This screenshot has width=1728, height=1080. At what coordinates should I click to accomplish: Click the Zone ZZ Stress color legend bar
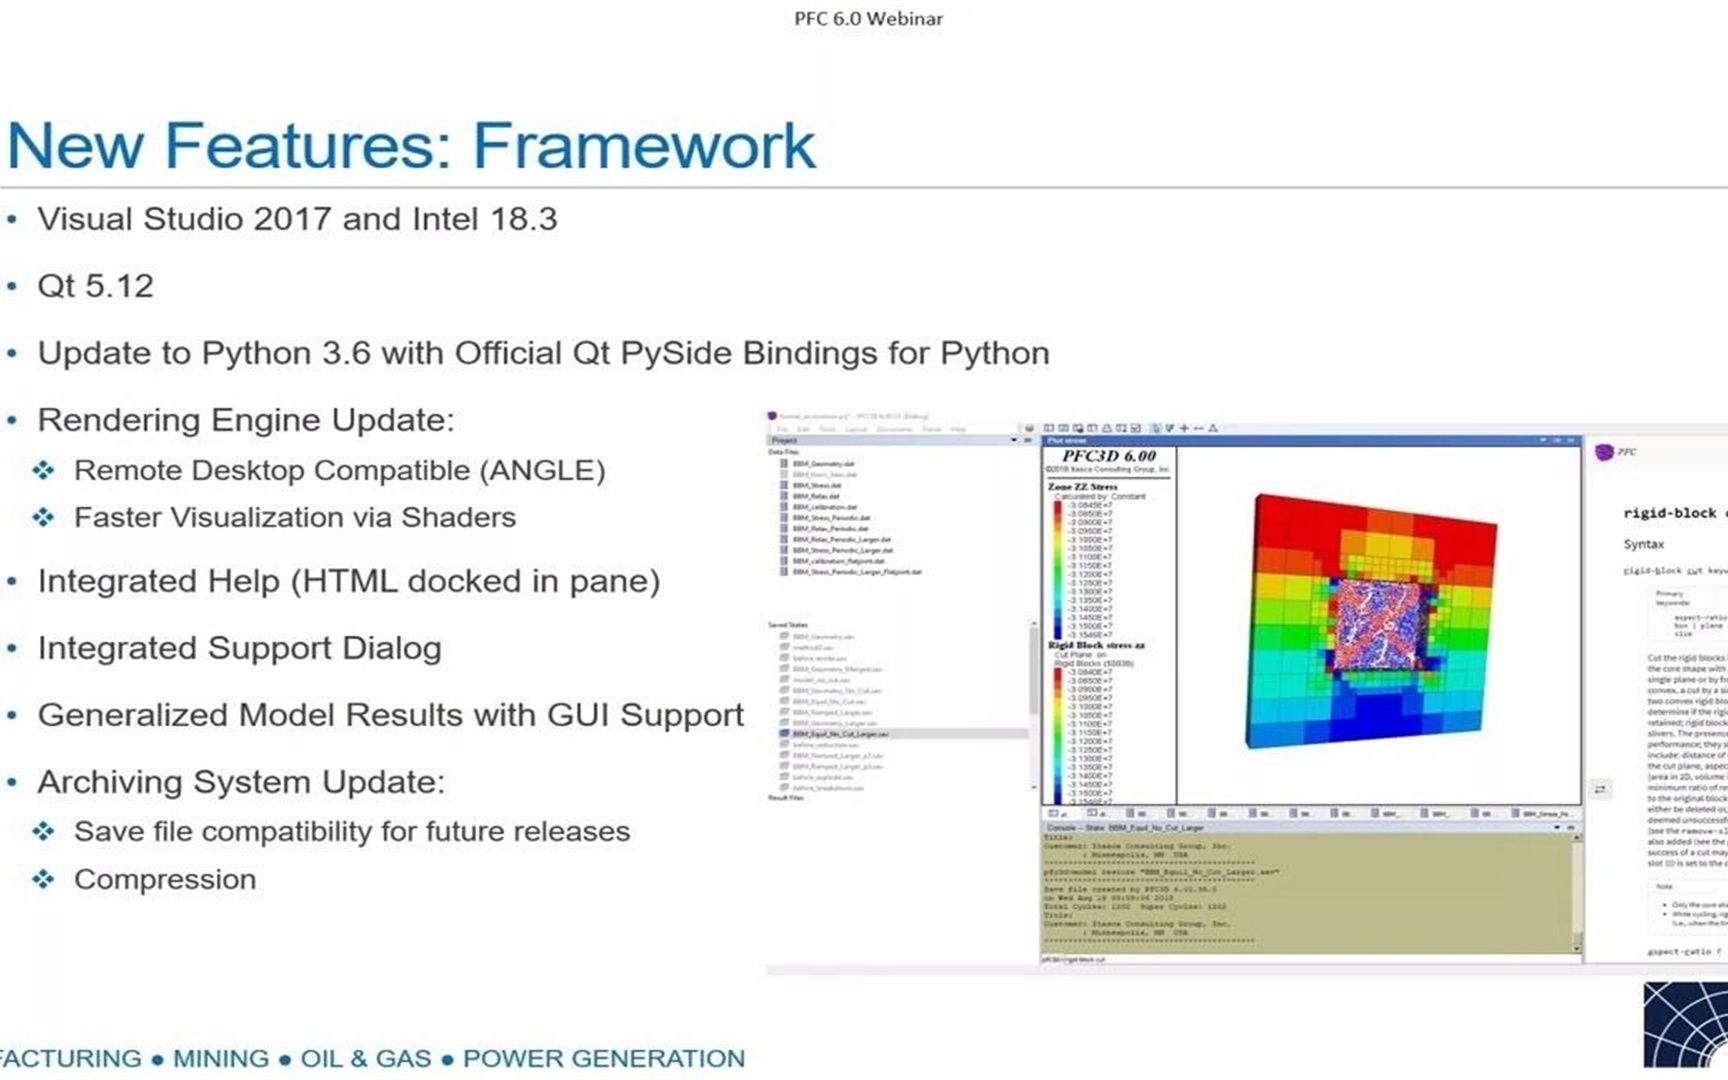pos(1058,568)
